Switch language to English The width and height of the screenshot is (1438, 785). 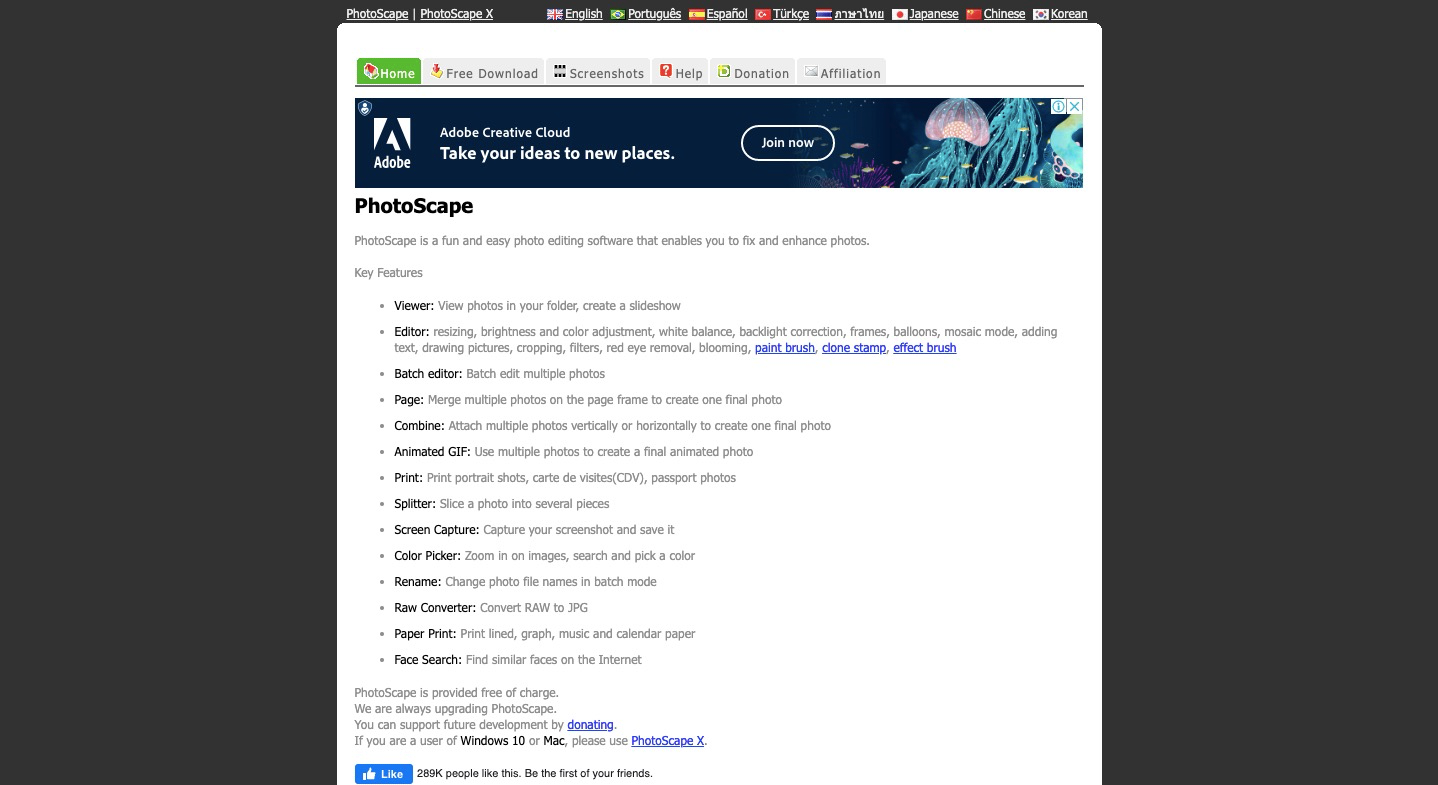point(583,14)
